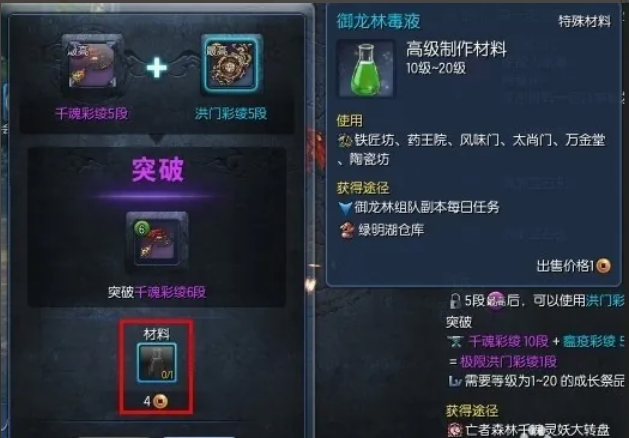Click the 极限洪门彩绫1段 result link
This screenshot has width=629, height=438.
click(508, 361)
